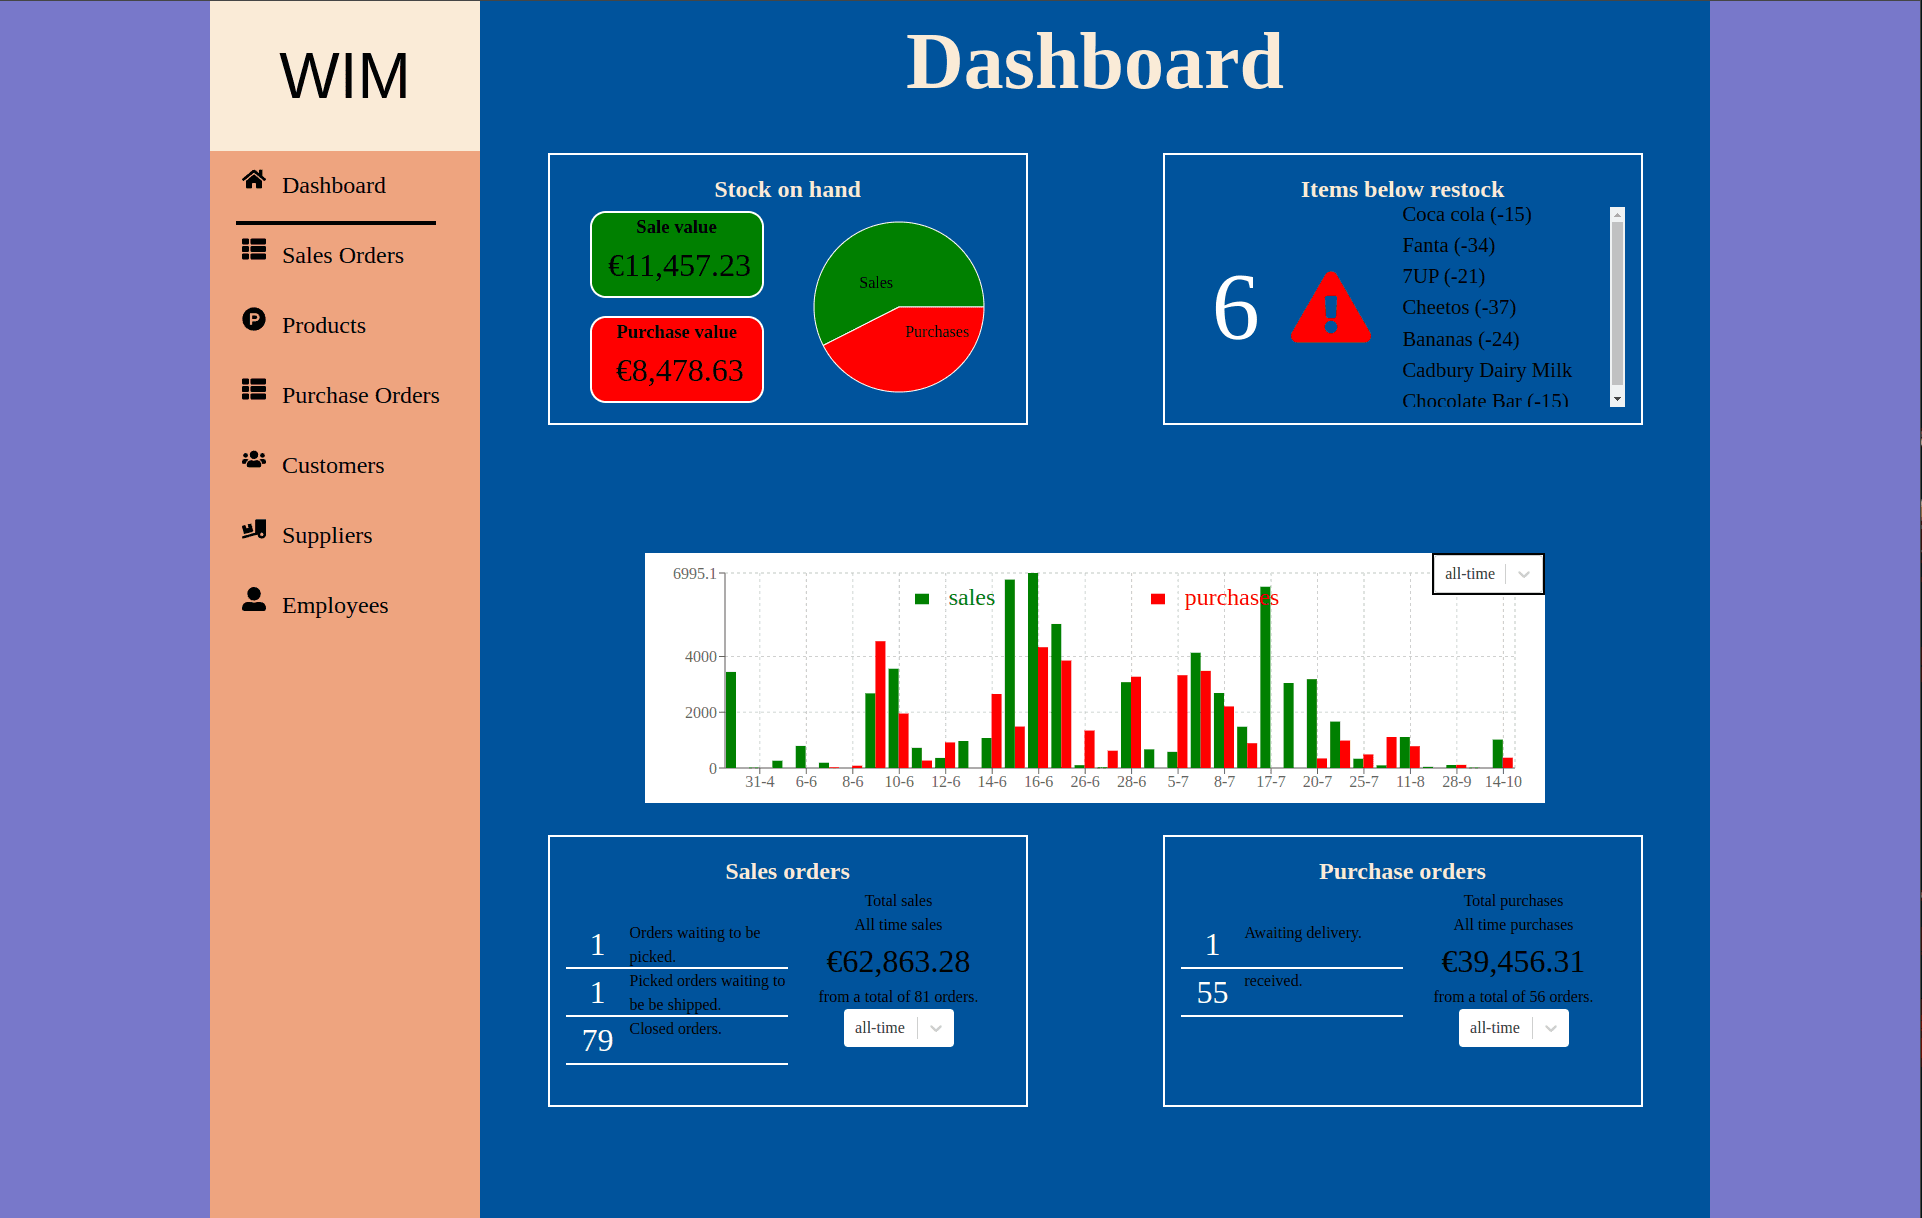The image size is (1922, 1218).
Task: Open Sales Orders from navigation menu
Action: tap(343, 255)
